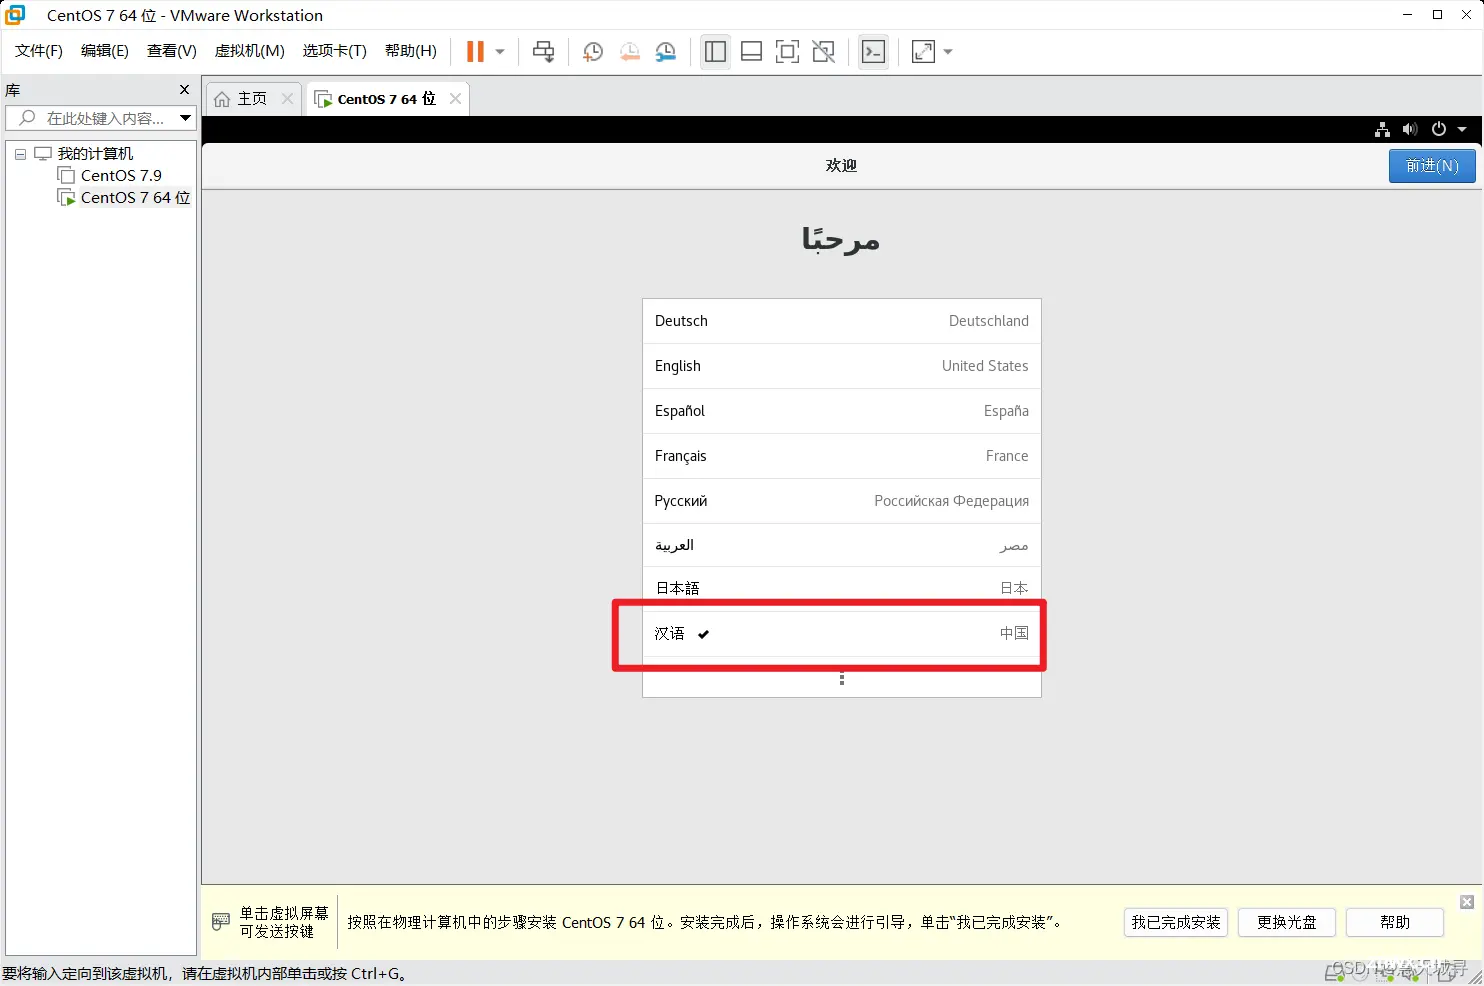The width and height of the screenshot is (1484, 986).
Task: Toggle the library sidebar view
Action: point(715,52)
